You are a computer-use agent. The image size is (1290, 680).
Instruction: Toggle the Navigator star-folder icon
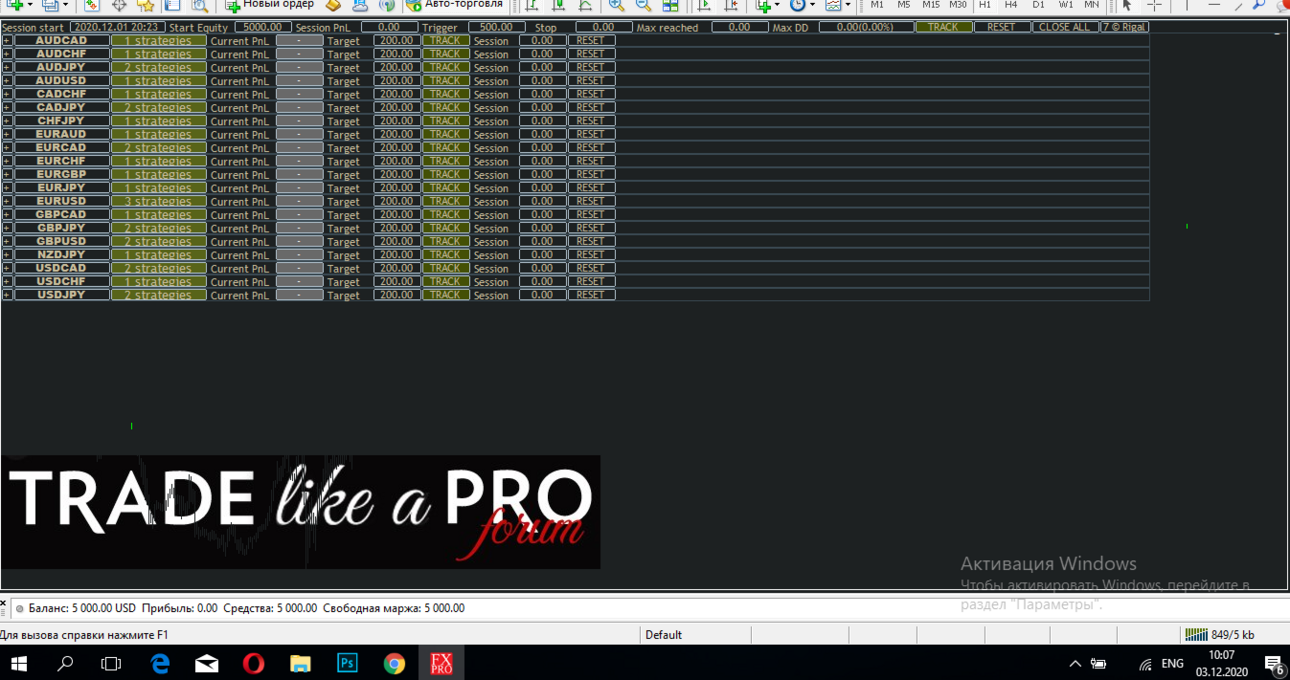(145, 5)
